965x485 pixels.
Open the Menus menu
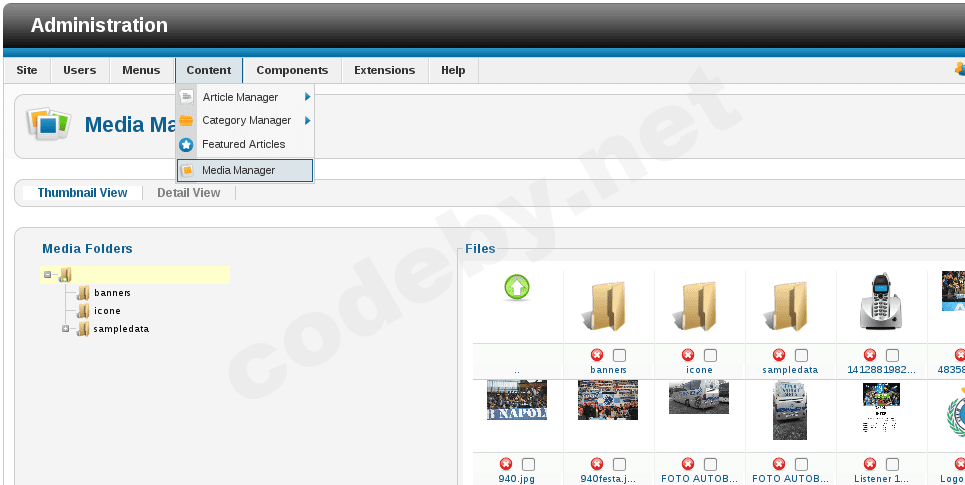(141, 70)
